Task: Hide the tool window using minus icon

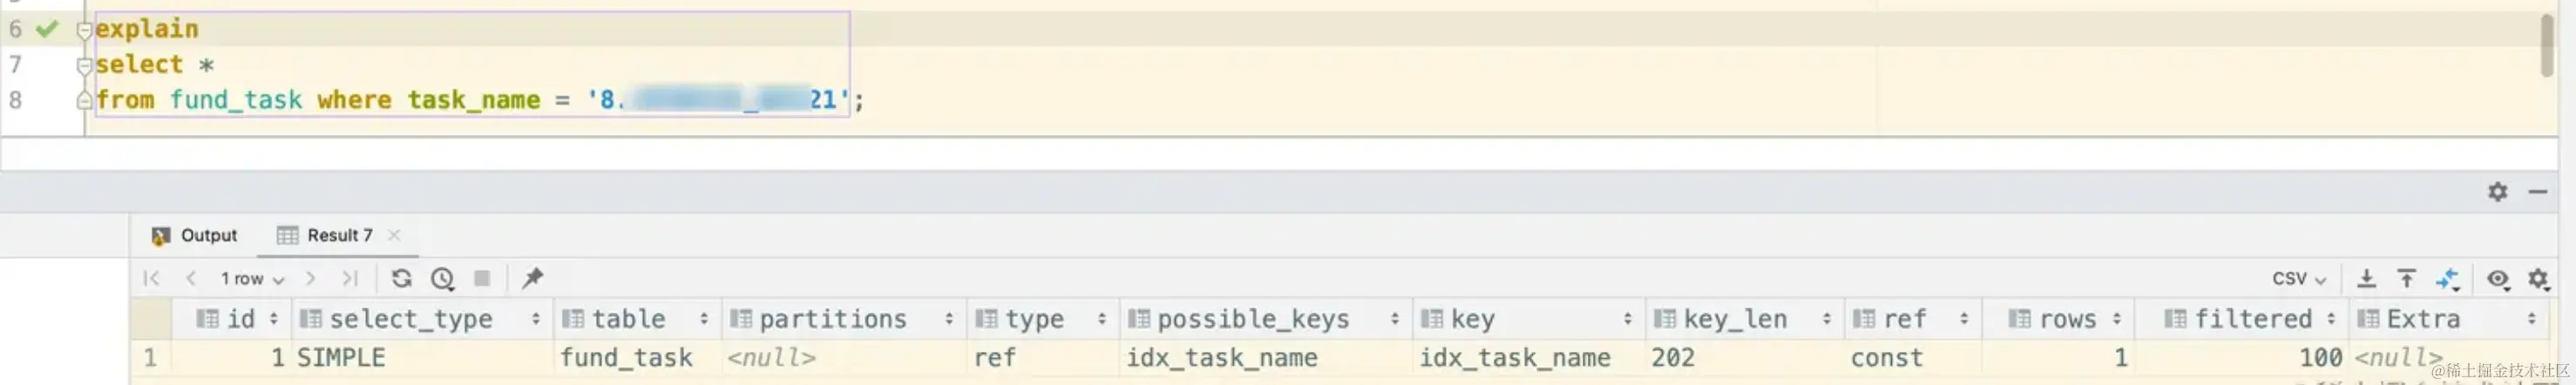Action: point(2538,191)
